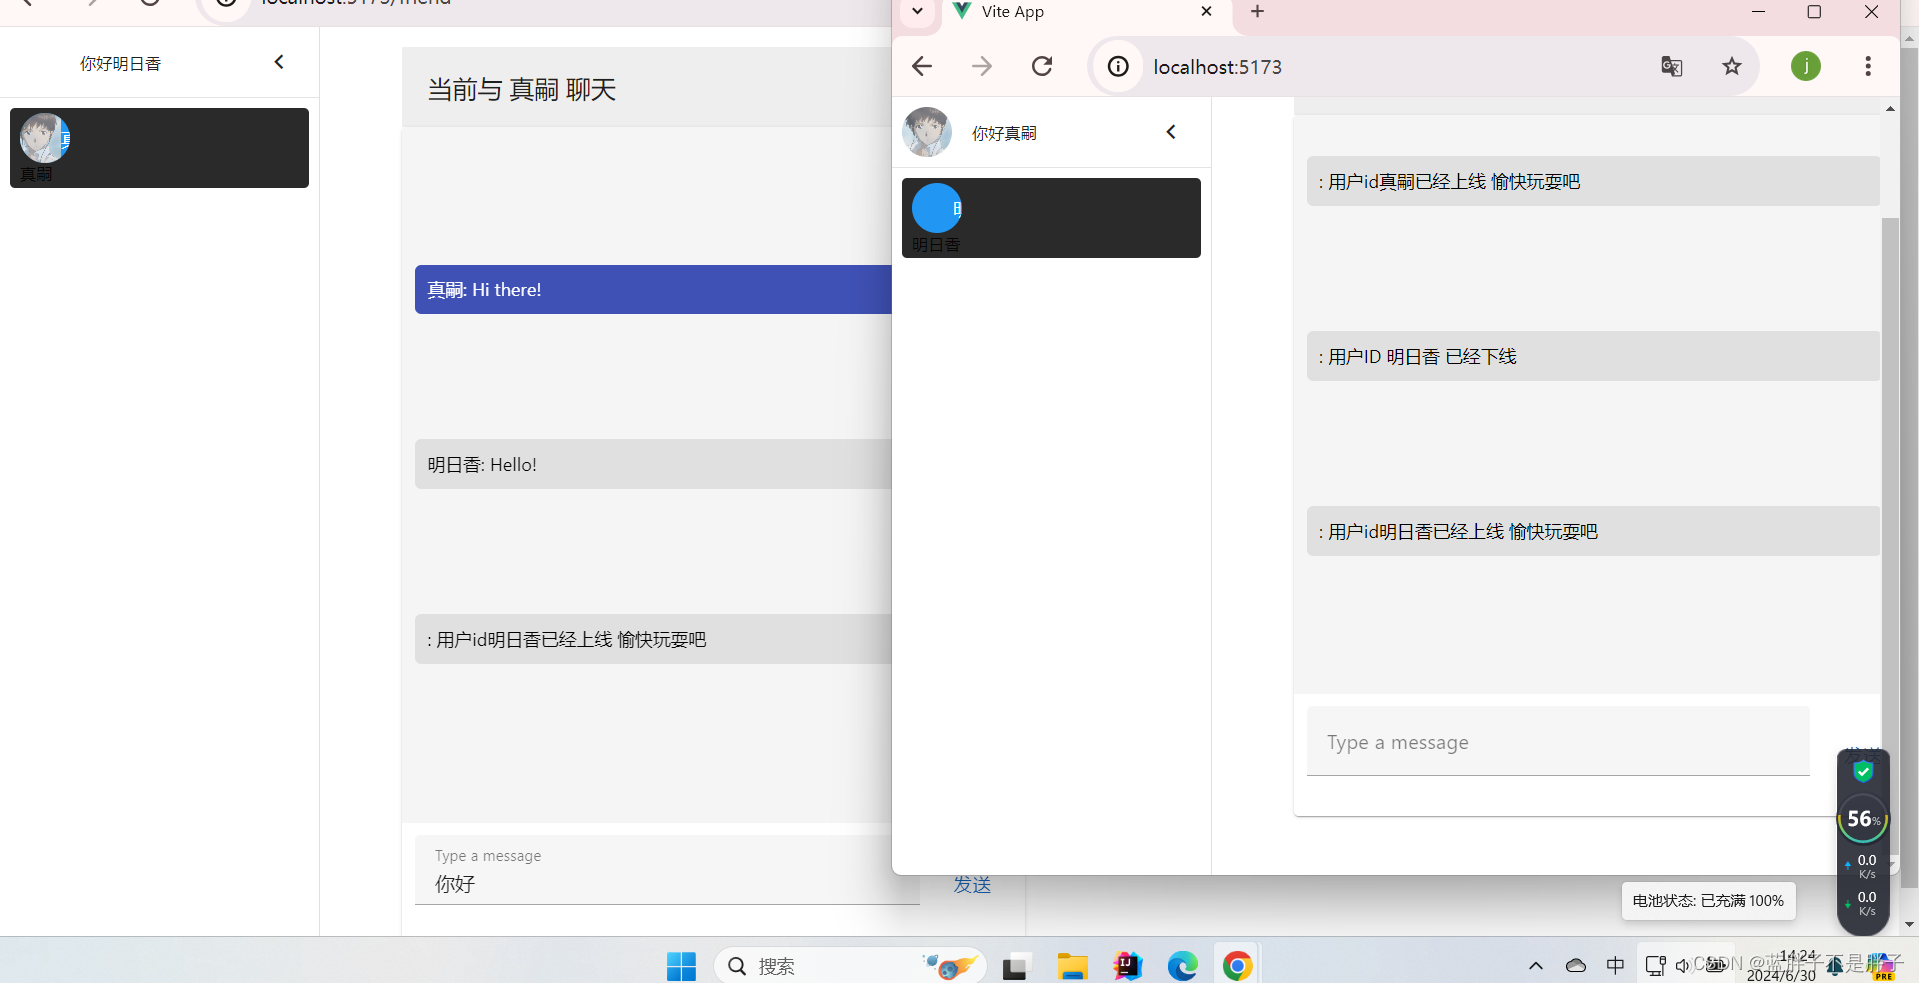Screen dimensions: 1919x983
Task: Click the 用户ID 明日香 已经下线 message
Action: pos(1593,356)
